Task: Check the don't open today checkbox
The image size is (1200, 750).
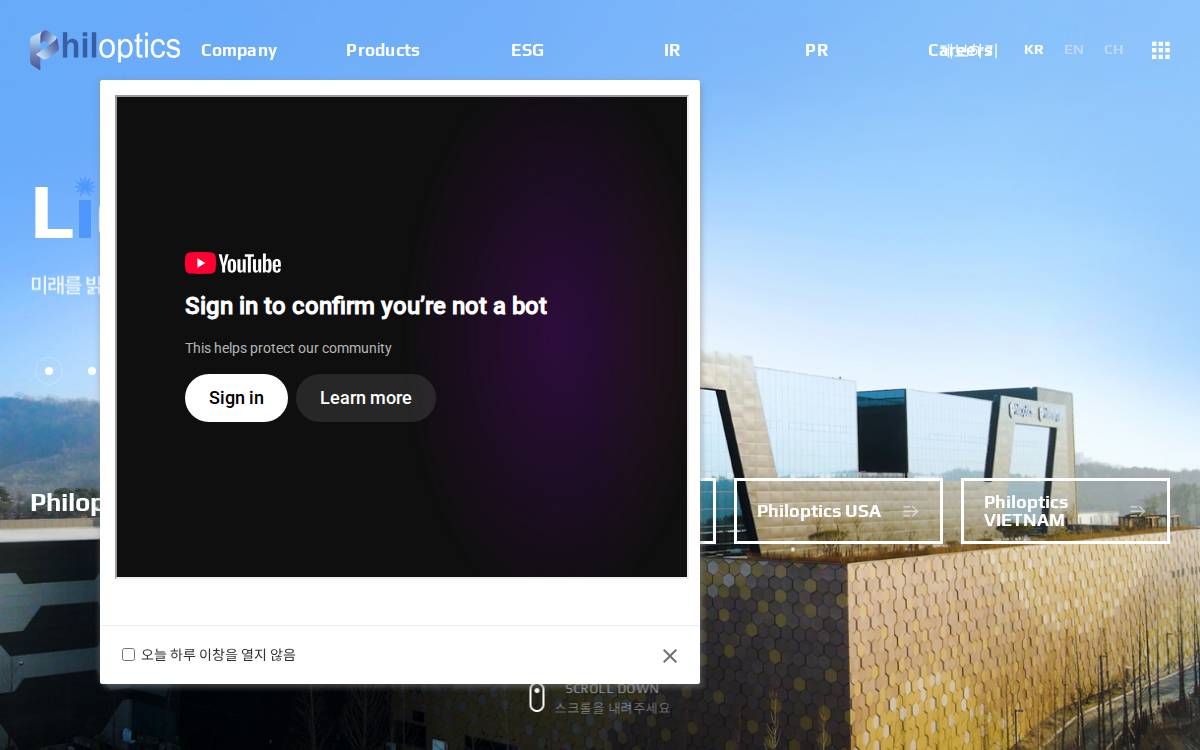Action: click(128, 655)
